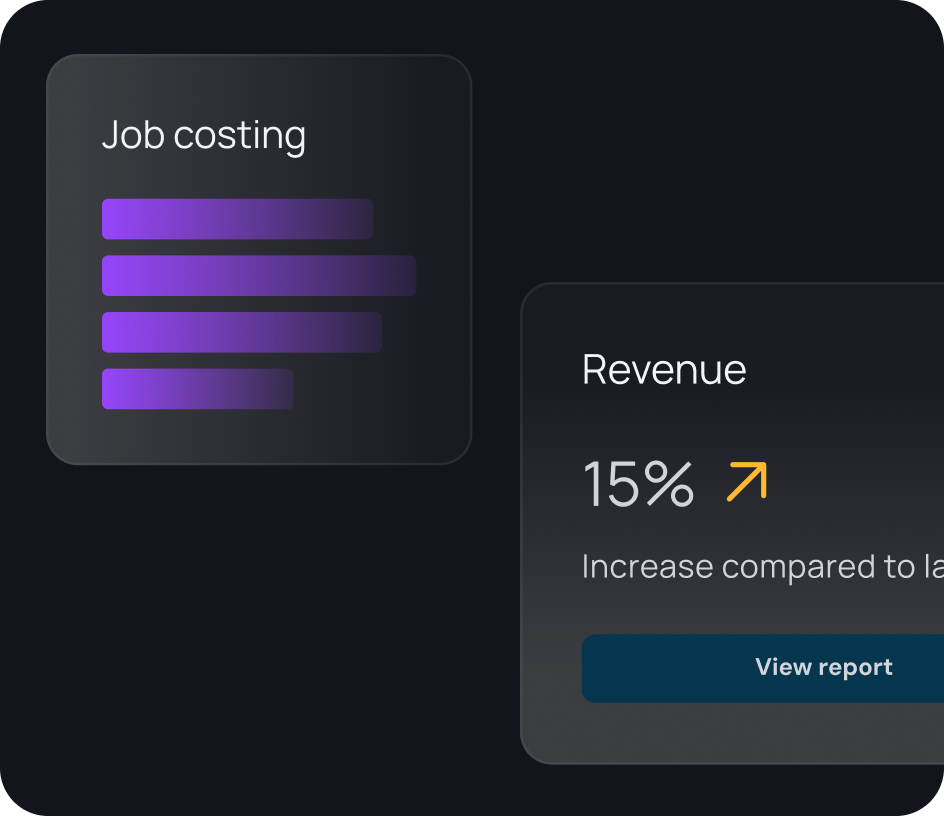944x816 pixels.
Task: Click the word 'costing' in card title
Action: coord(240,136)
